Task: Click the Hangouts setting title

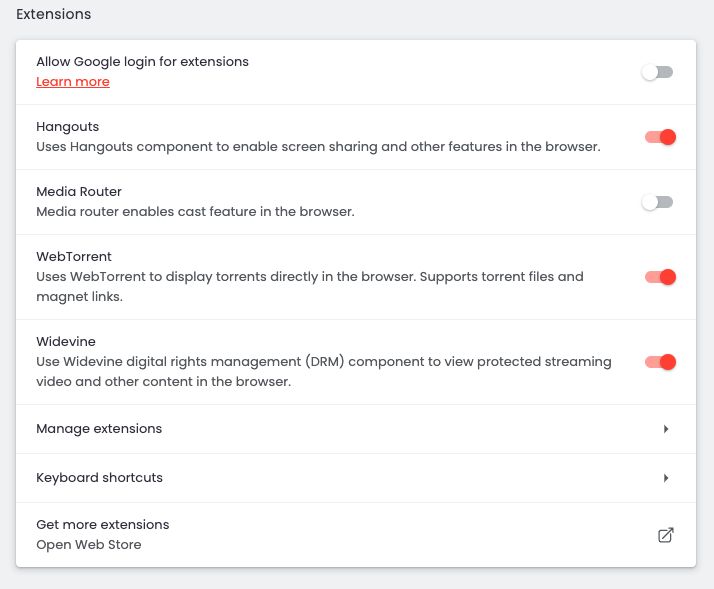Action: tap(67, 127)
